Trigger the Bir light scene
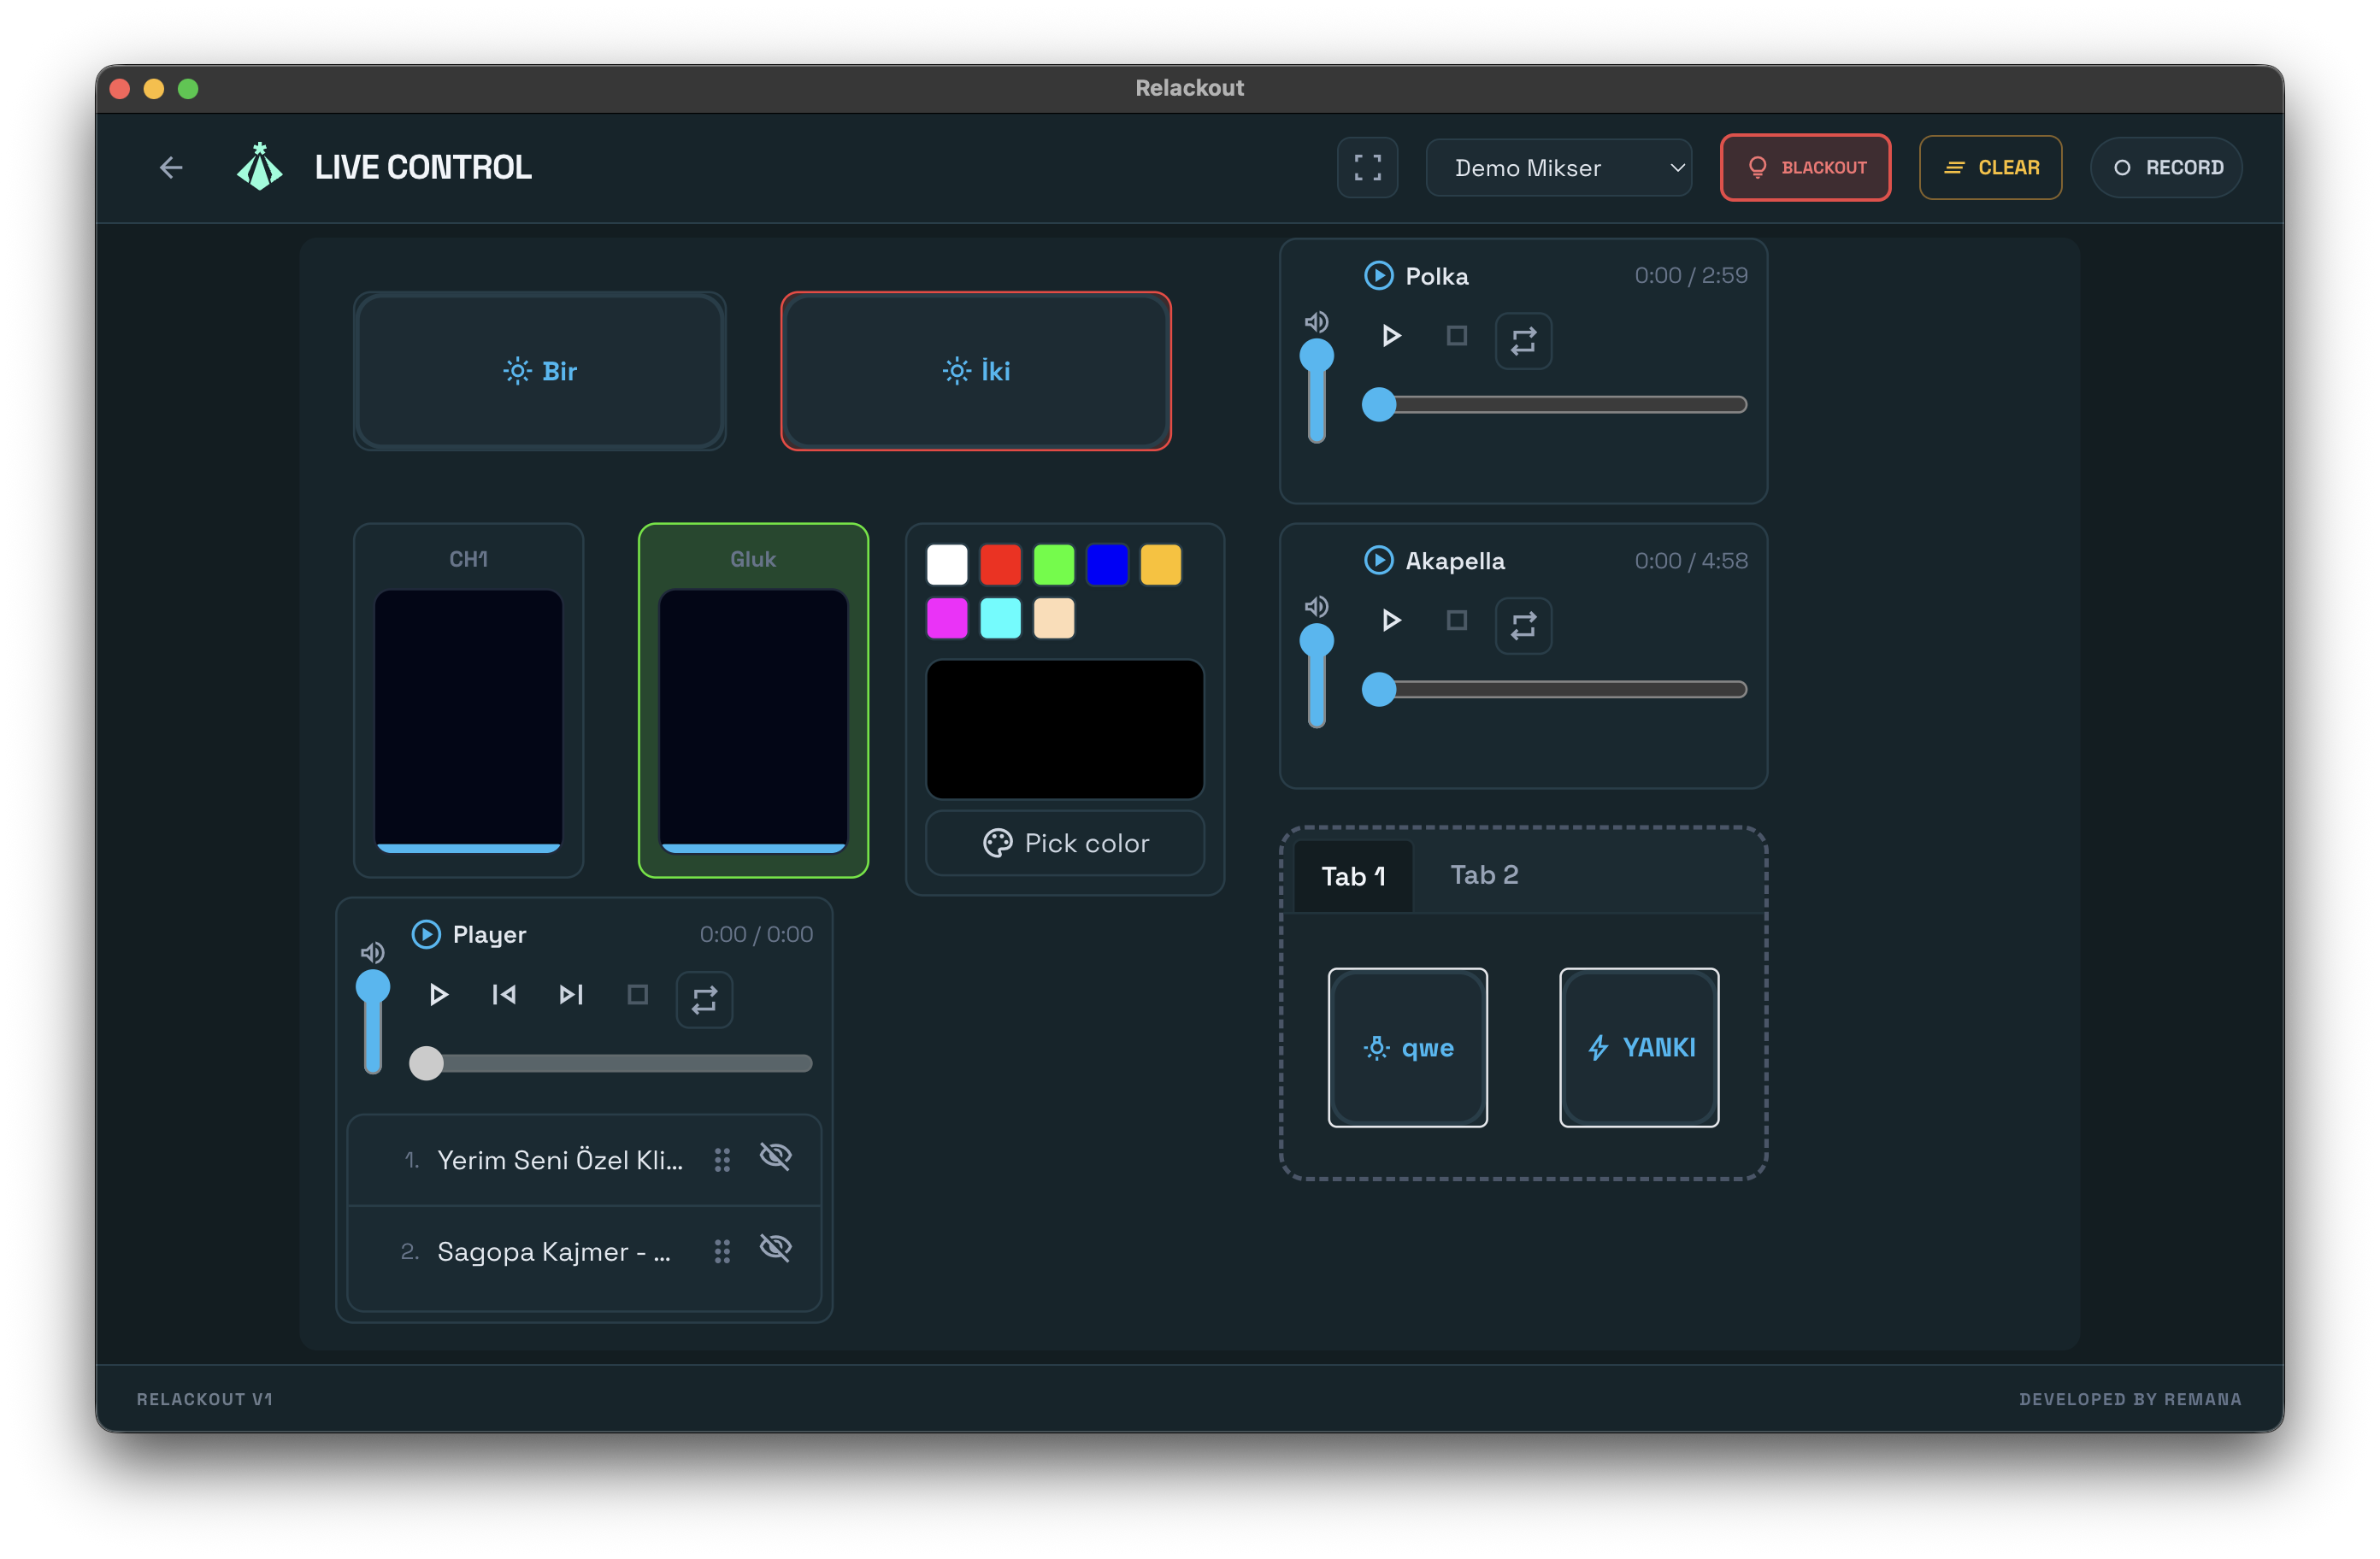The image size is (2380, 1559). (x=540, y=371)
